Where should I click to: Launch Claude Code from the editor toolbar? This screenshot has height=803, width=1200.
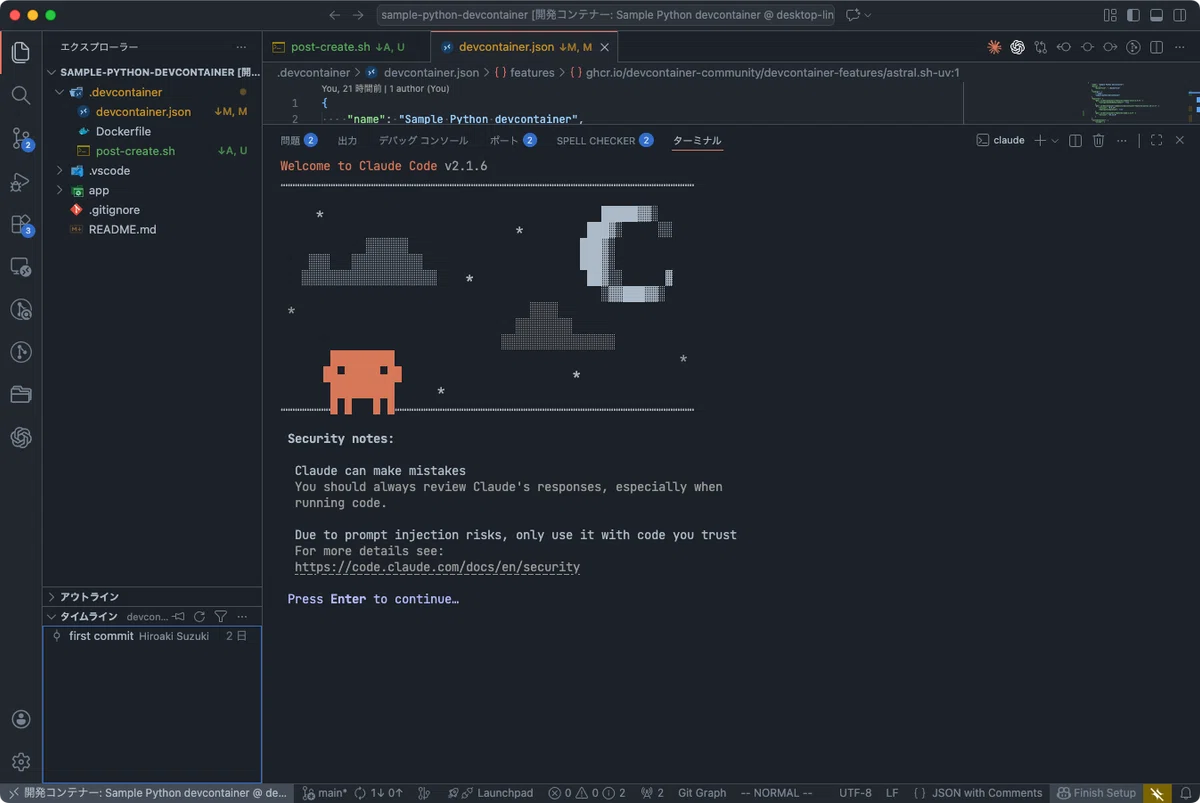click(994, 47)
